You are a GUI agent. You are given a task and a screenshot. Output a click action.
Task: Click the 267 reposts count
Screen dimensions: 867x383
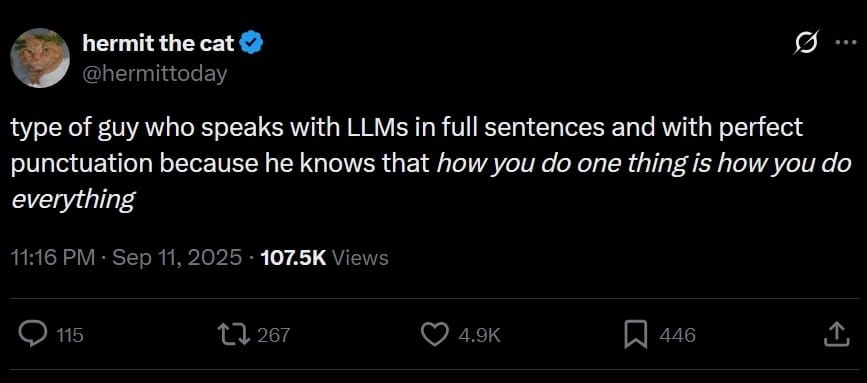pos(274,335)
